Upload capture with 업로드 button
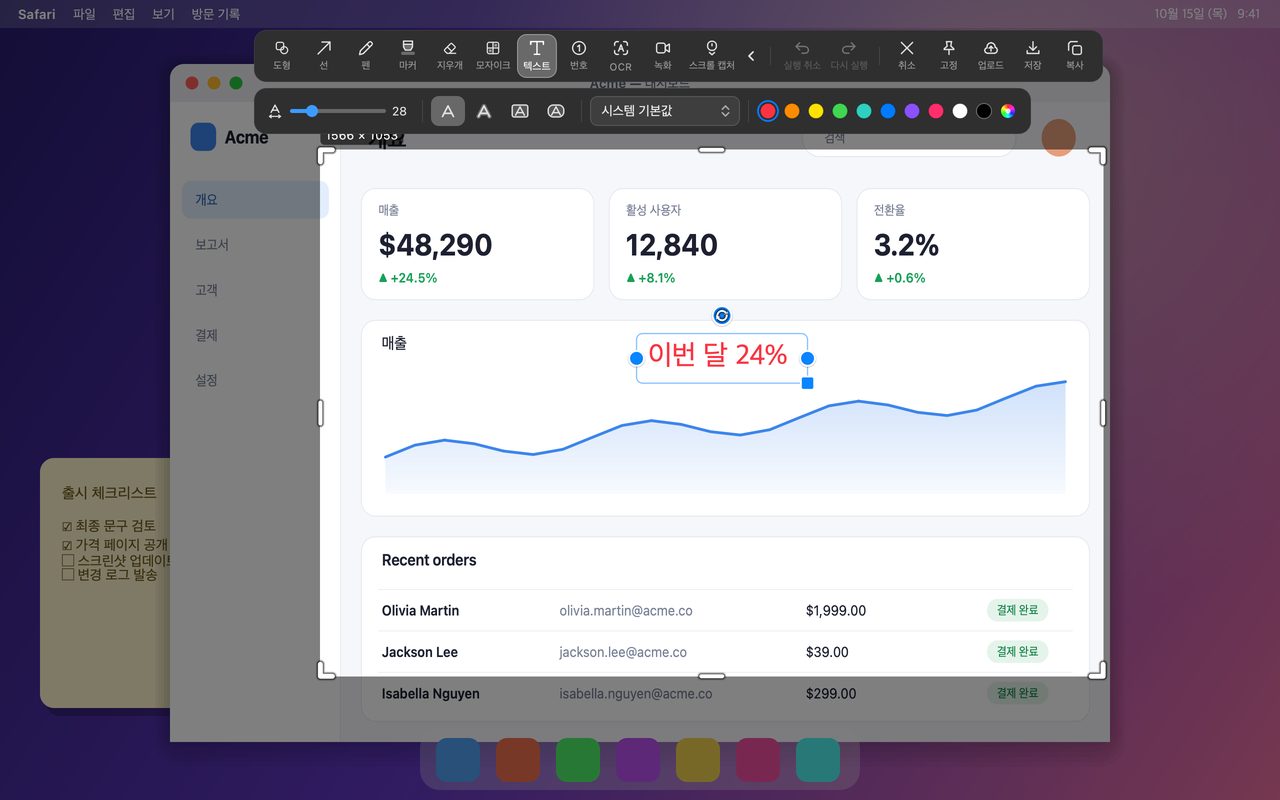 click(991, 55)
